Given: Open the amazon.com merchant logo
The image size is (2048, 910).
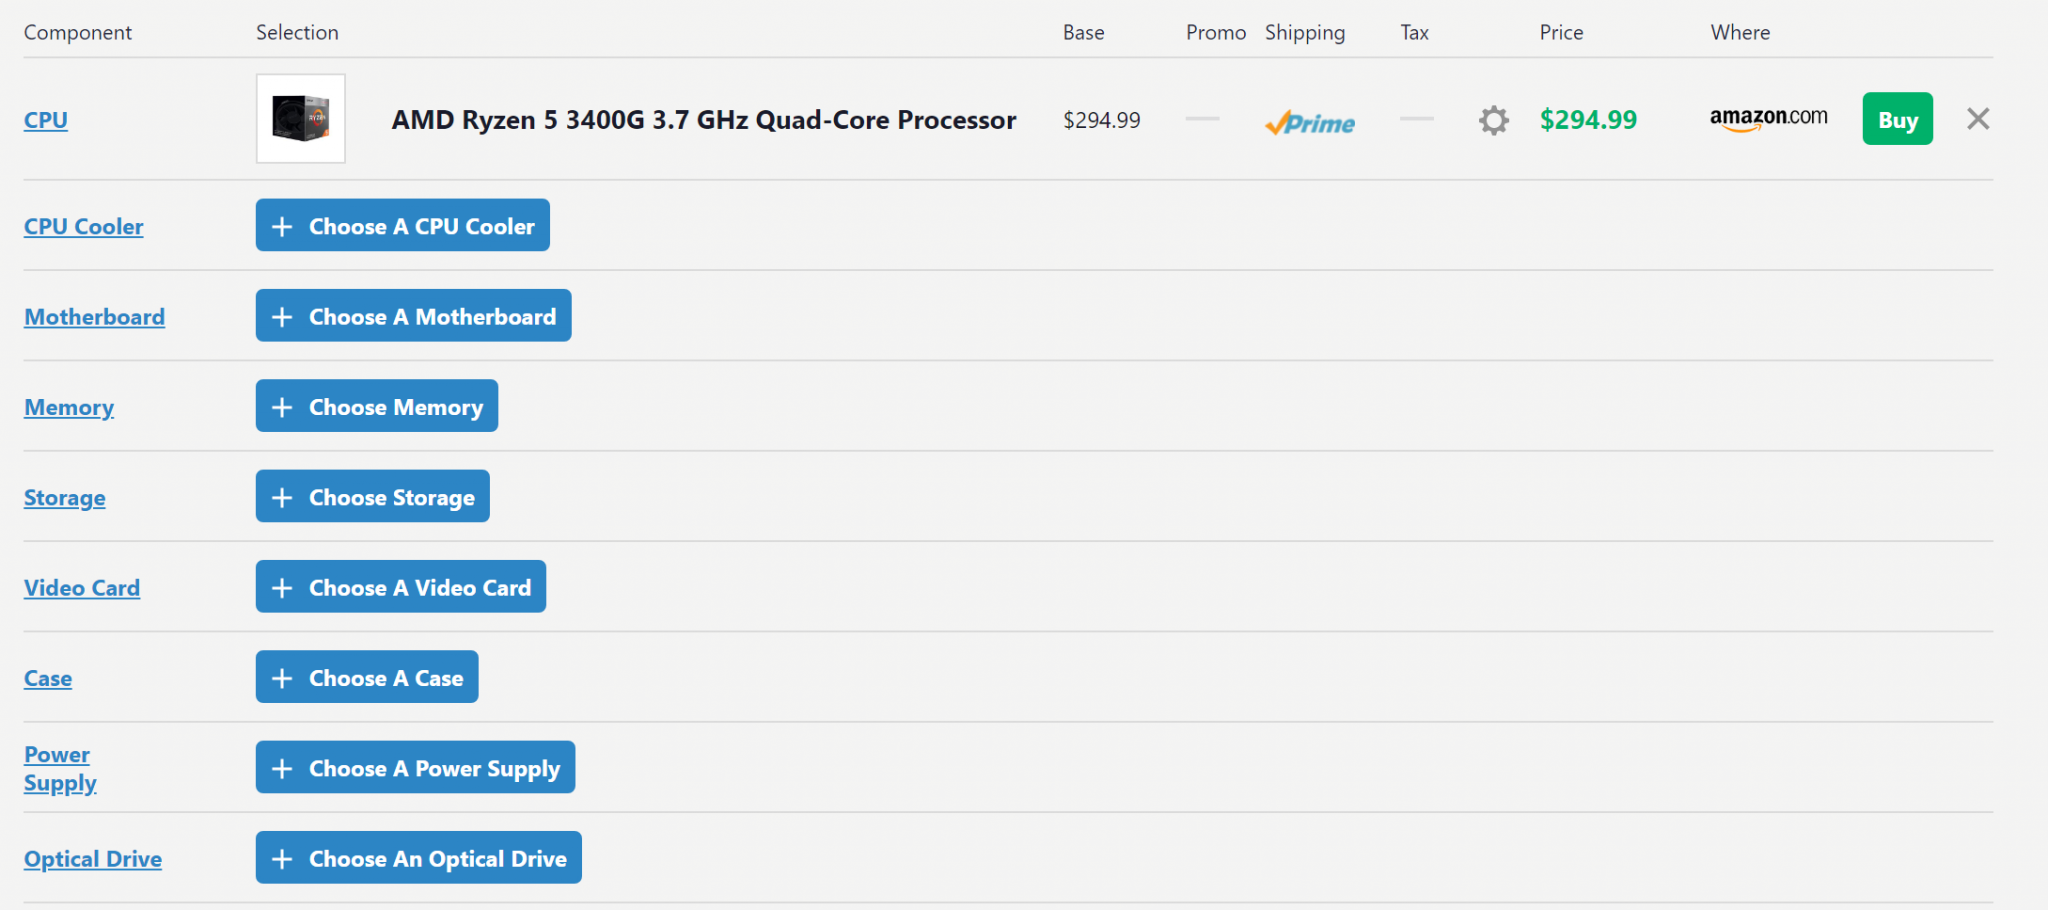Looking at the screenshot, I should click(x=1768, y=119).
